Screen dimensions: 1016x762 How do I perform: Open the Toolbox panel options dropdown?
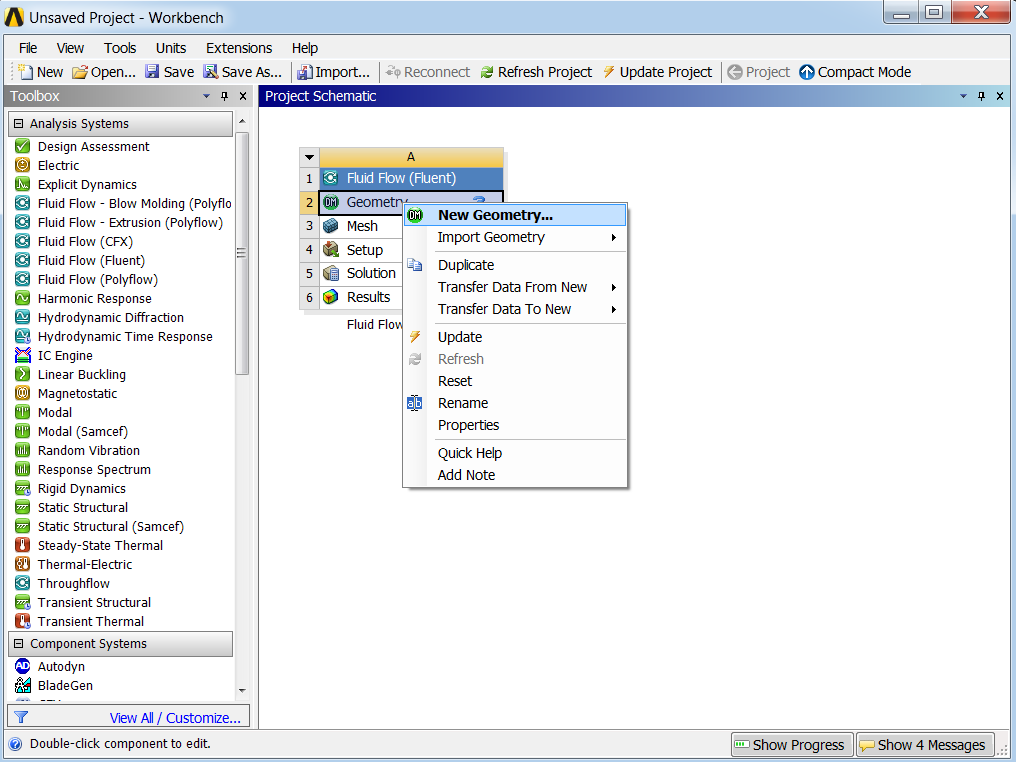point(207,96)
